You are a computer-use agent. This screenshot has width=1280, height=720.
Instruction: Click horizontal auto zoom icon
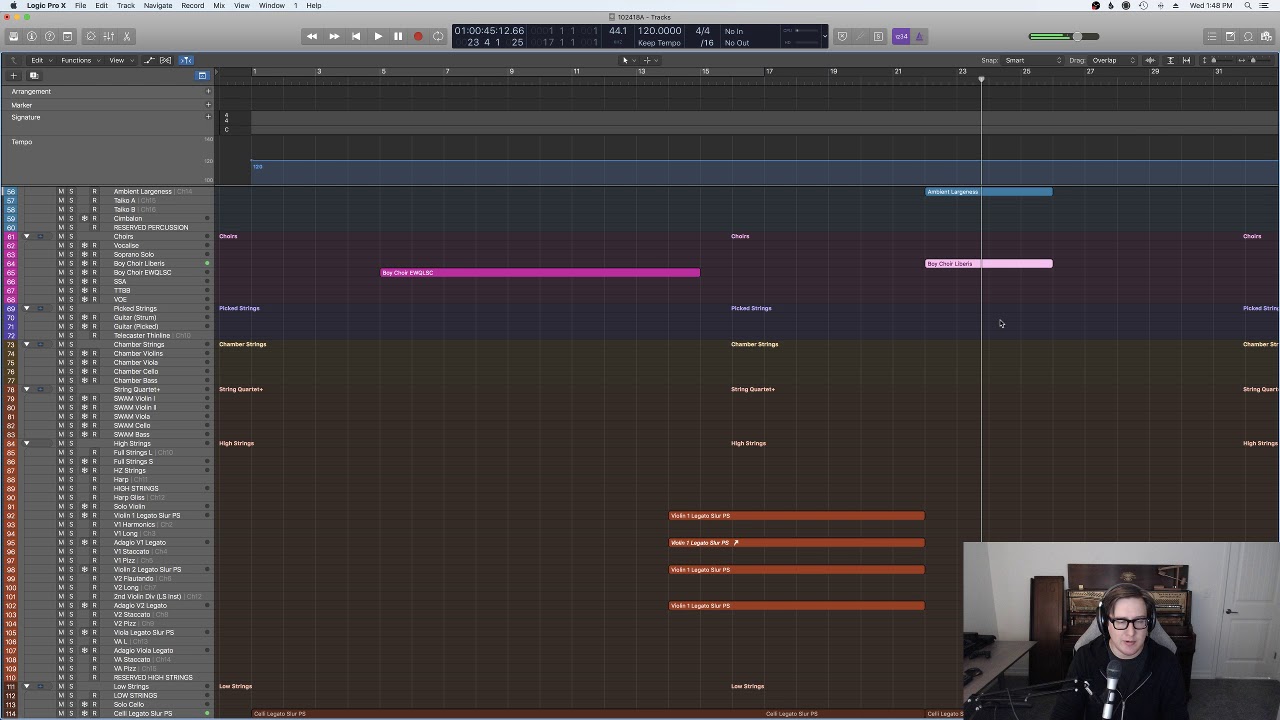pos(1186,60)
